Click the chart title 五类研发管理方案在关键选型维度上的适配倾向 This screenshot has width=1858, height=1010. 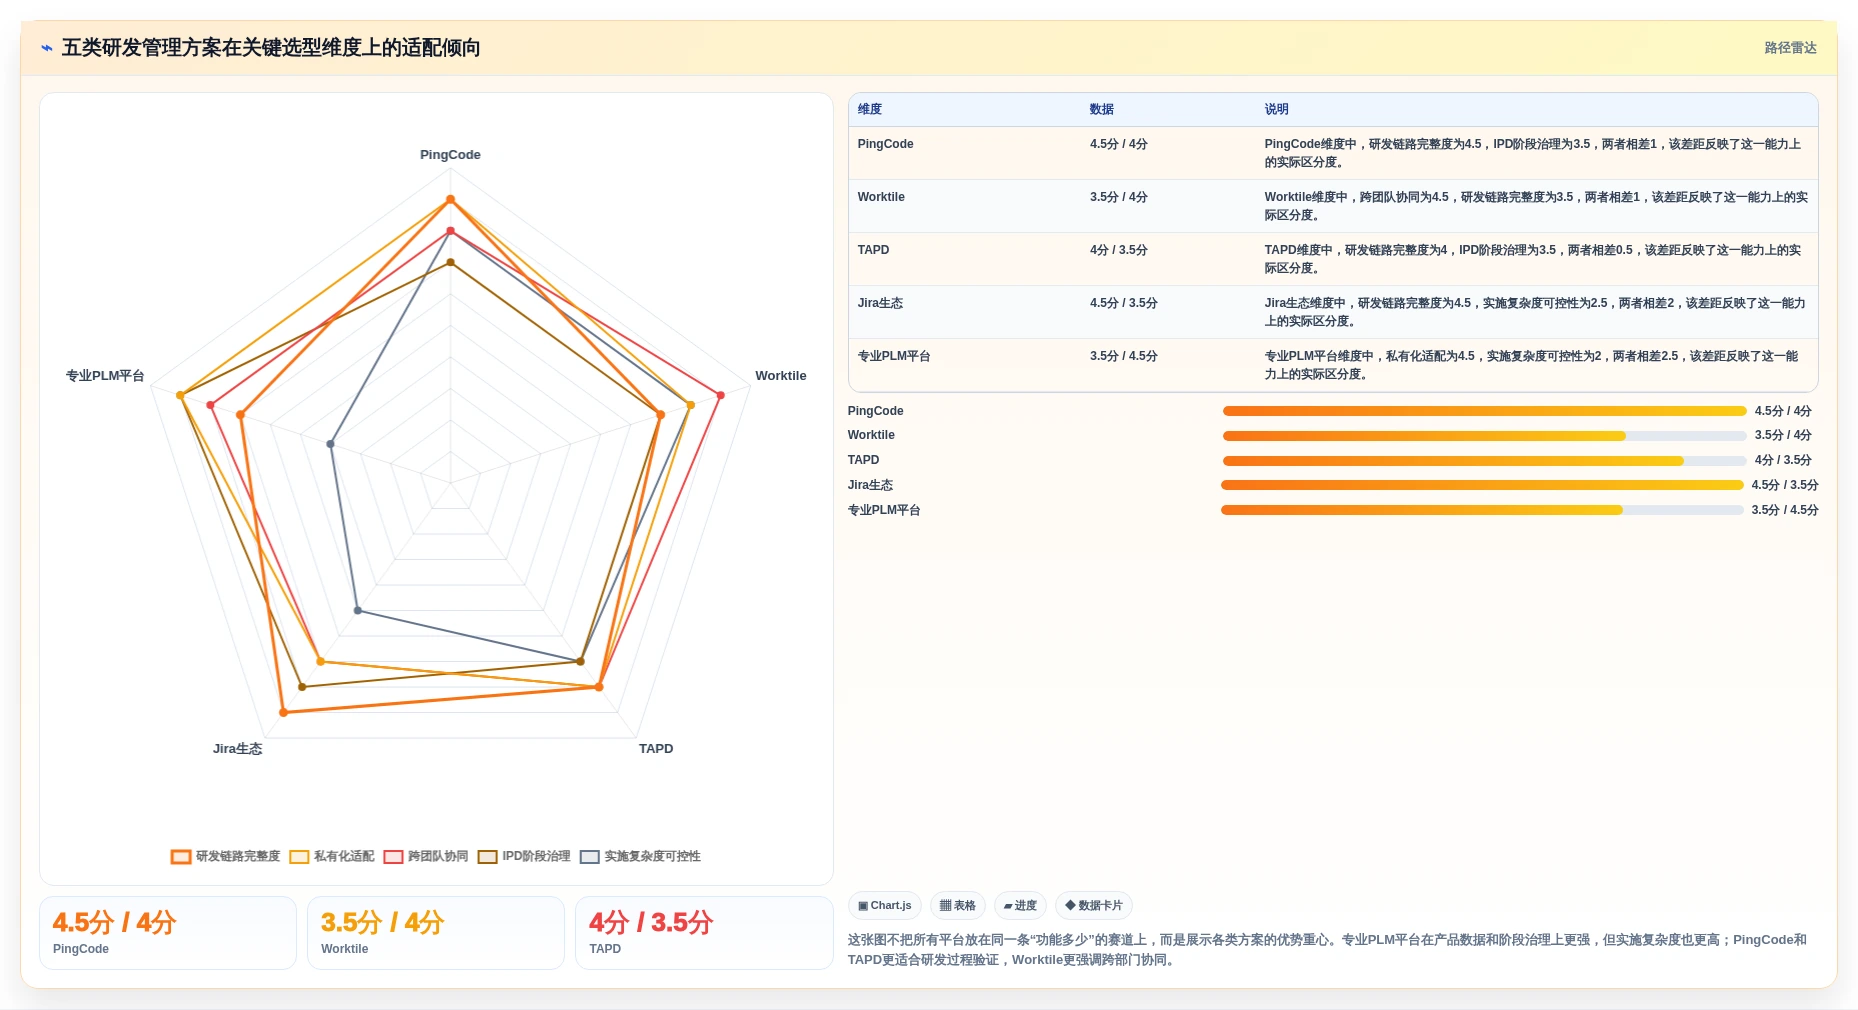coord(271,48)
